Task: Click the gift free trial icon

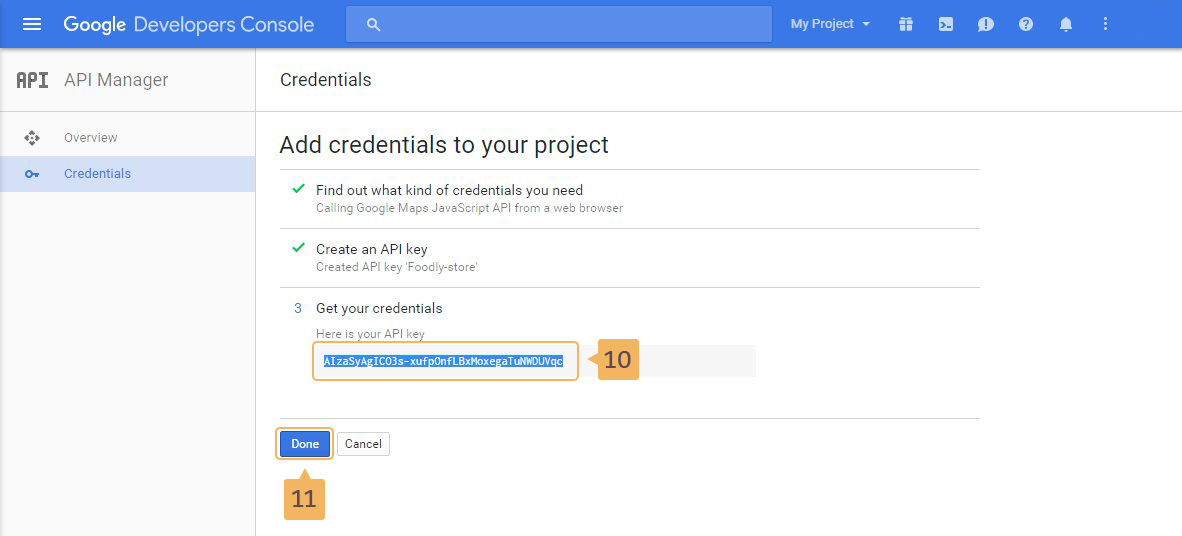Action: point(906,24)
